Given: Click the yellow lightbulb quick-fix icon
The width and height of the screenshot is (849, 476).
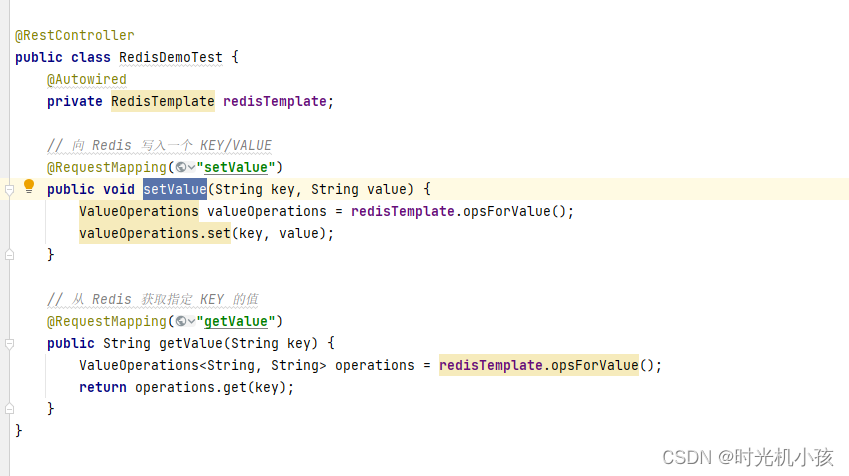Looking at the screenshot, I should [x=29, y=187].
